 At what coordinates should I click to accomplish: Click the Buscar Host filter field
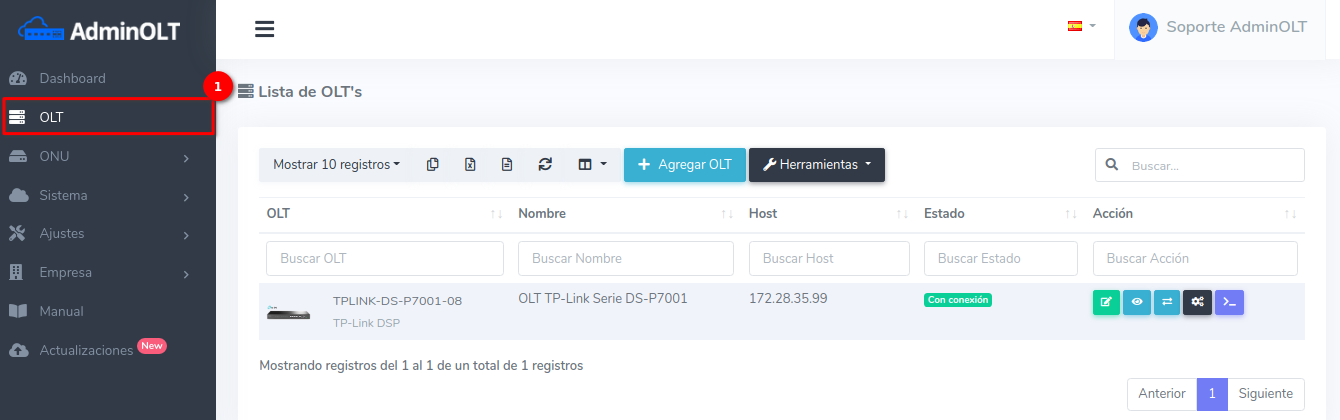click(x=829, y=258)
